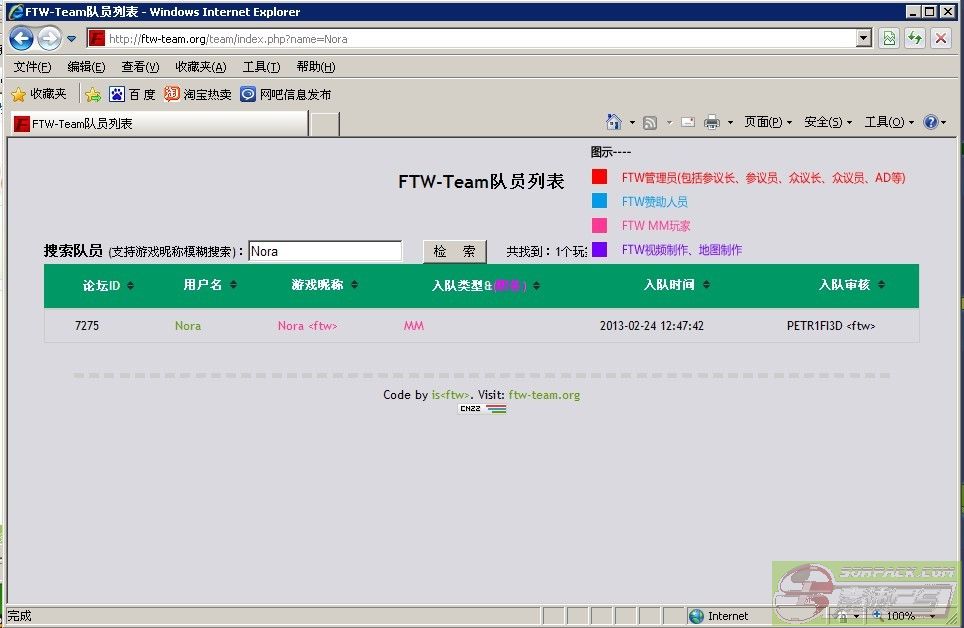
Task: Open the 安全(S) dropdown menu
Action: (828, 122)
